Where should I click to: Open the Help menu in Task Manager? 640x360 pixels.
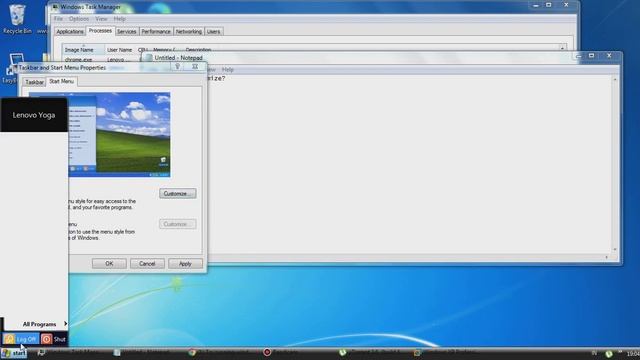click(x=120, y=19)
